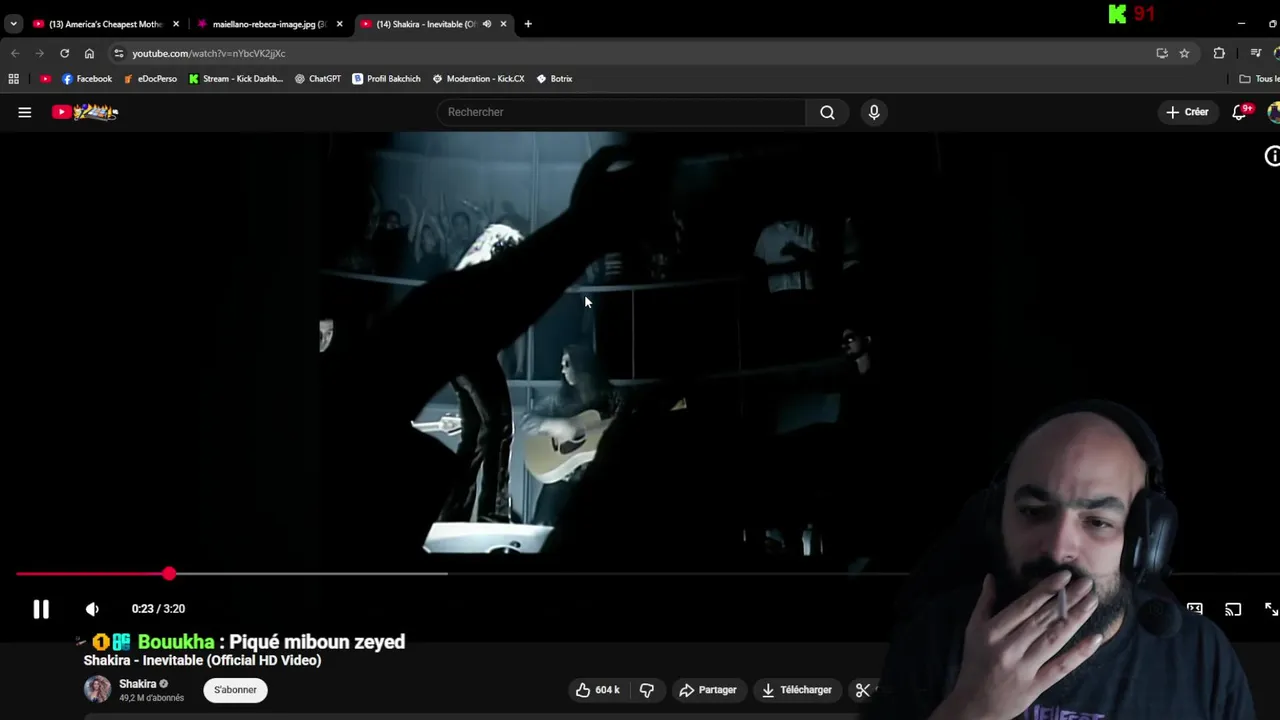Image resolution: width=1280 pixels, height=720 pixels.
Task: Click the Télécharger download button
Action: point(797,690)
